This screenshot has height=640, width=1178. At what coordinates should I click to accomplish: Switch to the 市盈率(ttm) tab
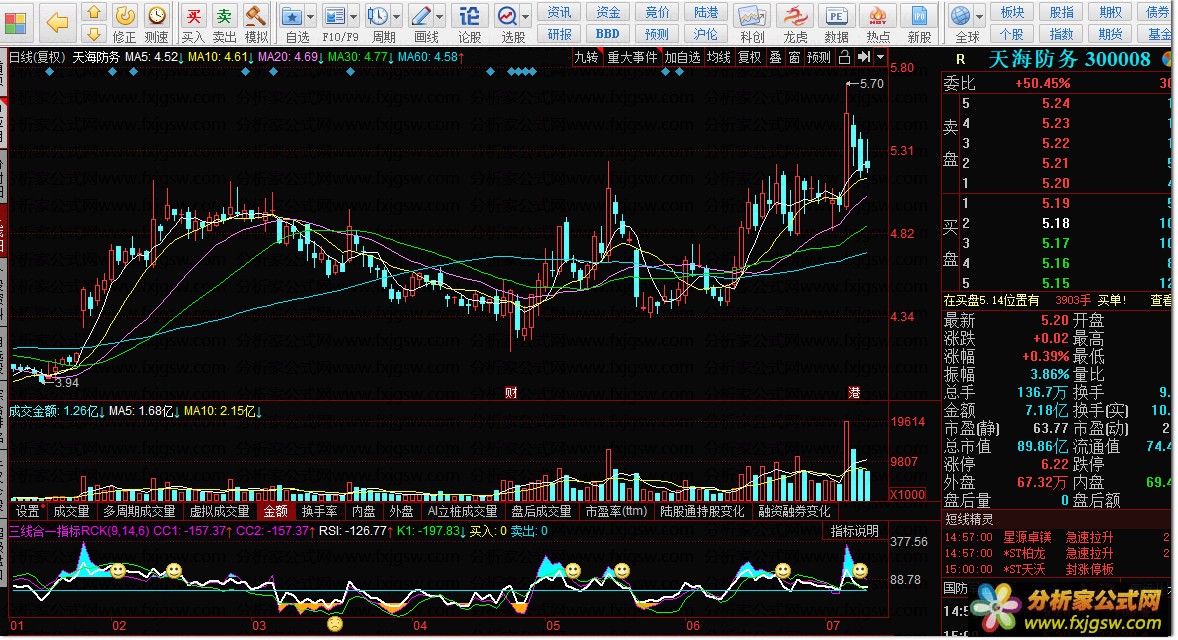[x=616, y=512]
